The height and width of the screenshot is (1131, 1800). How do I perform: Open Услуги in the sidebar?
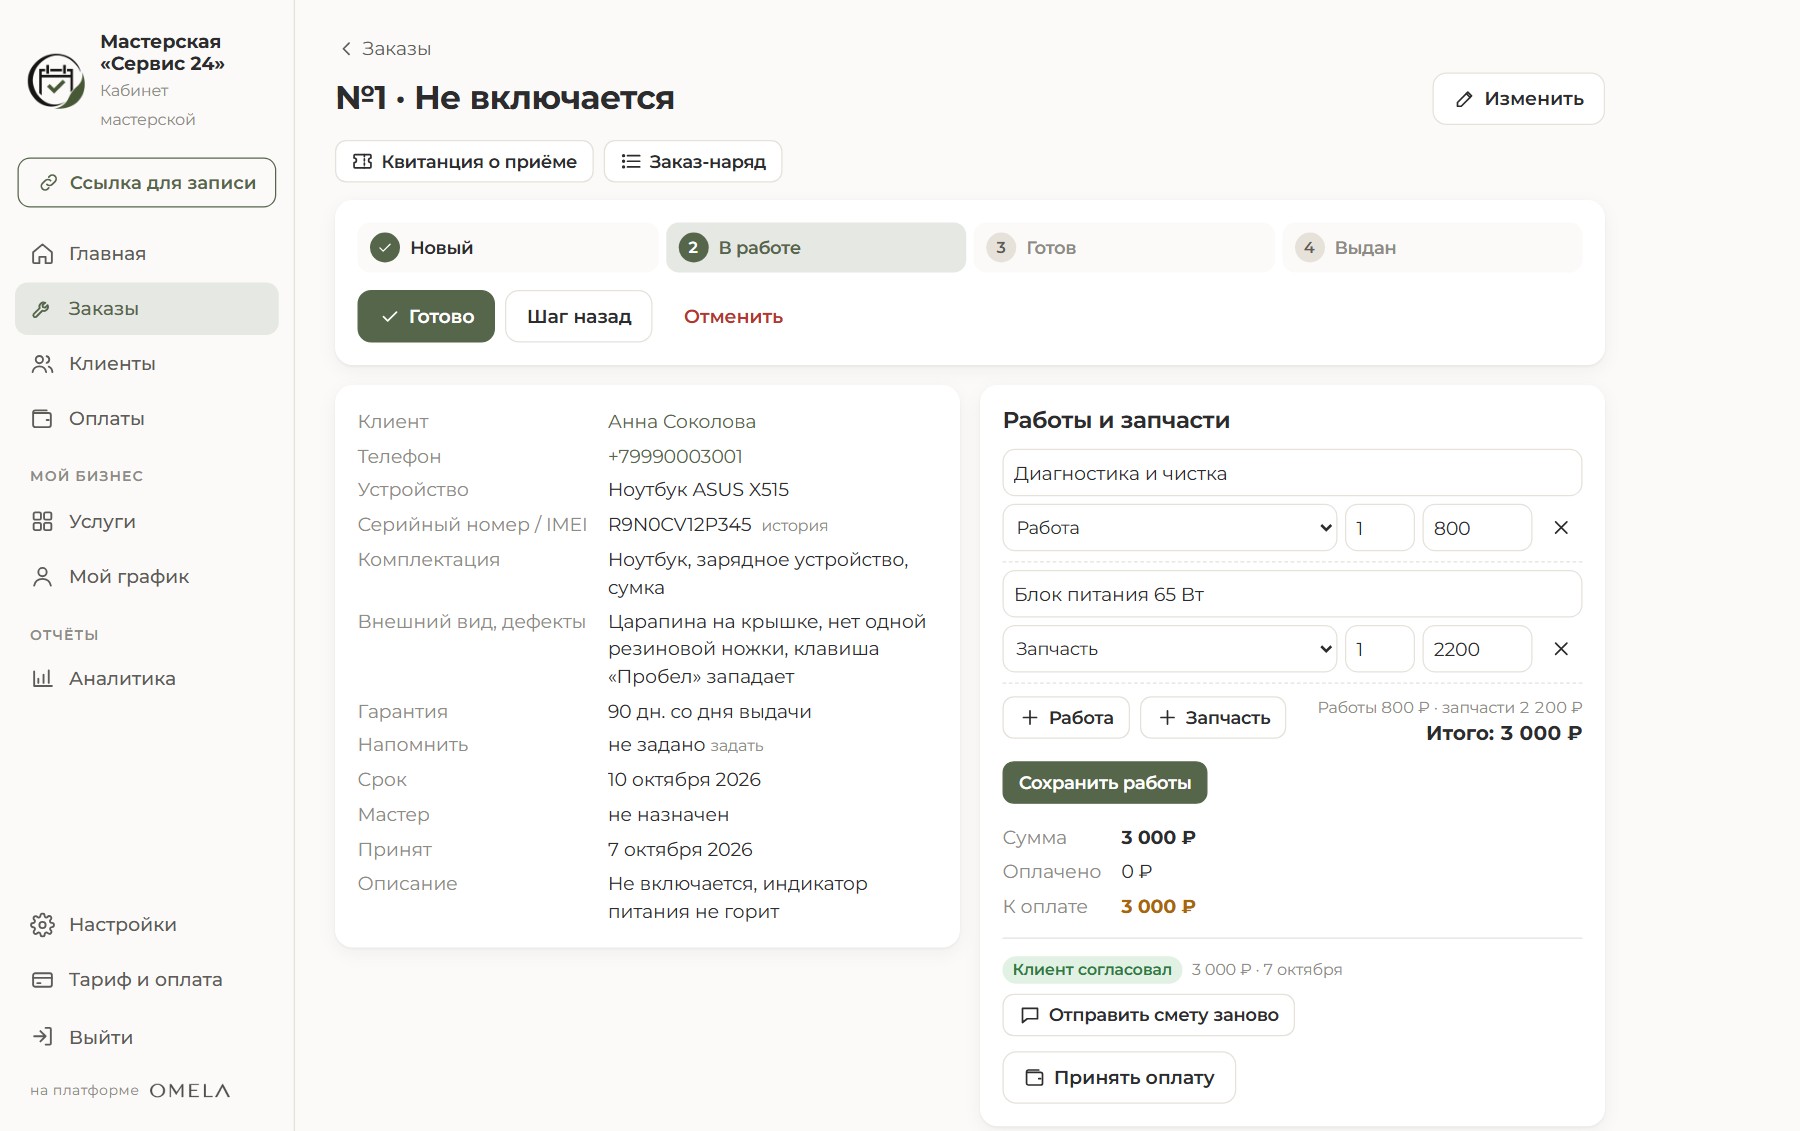tap(147, 522)
